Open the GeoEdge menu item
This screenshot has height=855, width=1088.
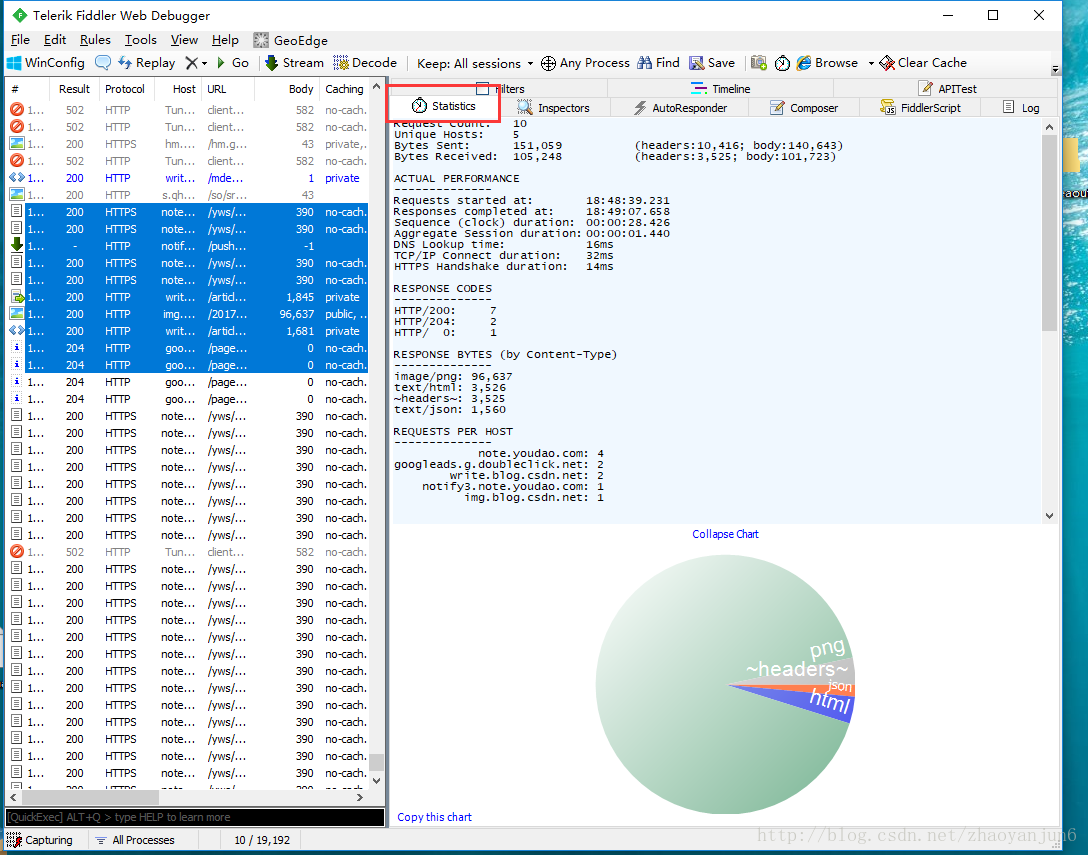pos(291,40)
